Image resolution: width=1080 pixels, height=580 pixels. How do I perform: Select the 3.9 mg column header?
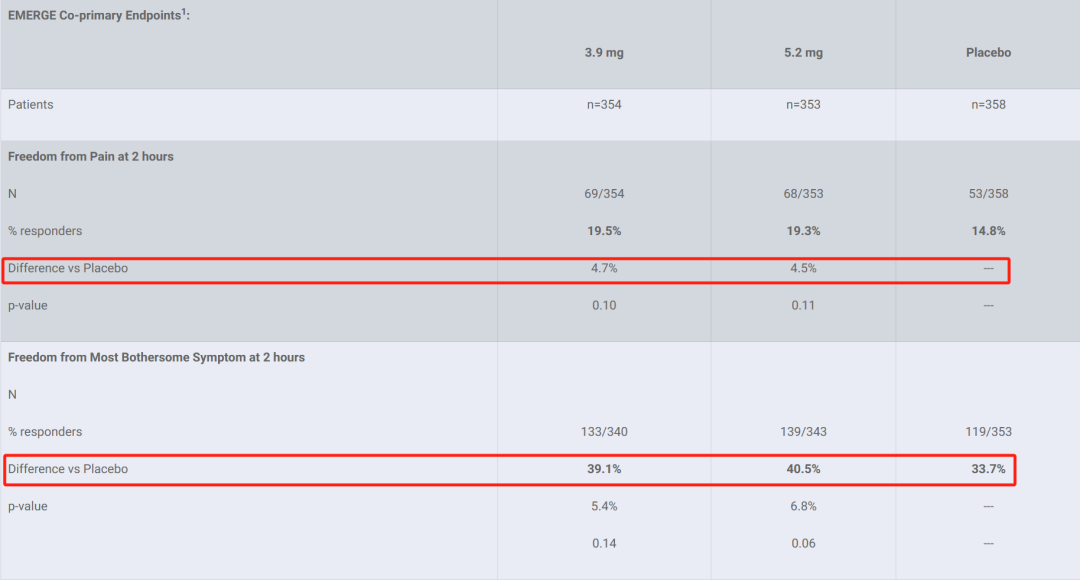(604, 53)
